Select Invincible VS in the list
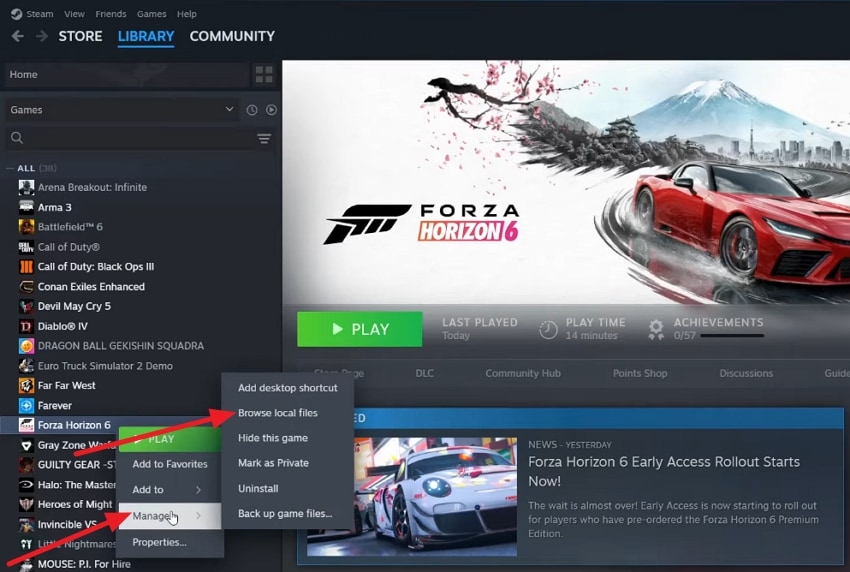The image size is (850, 572). [67, 524]
